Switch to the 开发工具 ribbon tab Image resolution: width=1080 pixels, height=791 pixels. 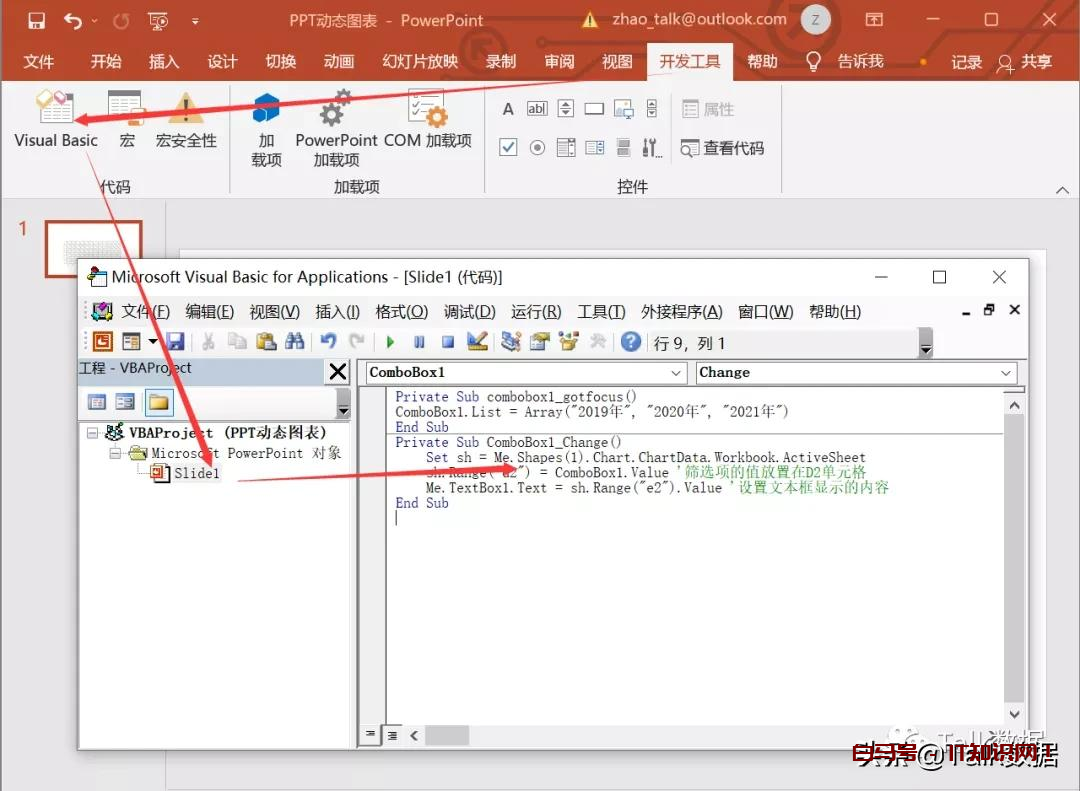[689, 62]
